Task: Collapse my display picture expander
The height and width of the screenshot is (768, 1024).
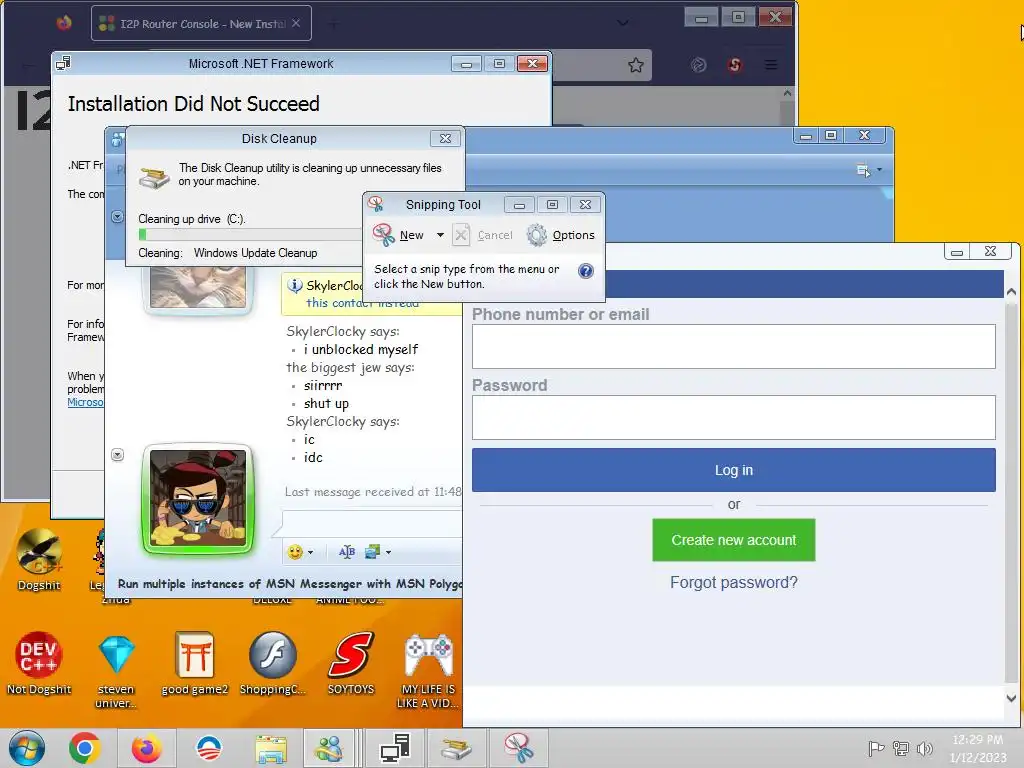Action: point(118,455)
